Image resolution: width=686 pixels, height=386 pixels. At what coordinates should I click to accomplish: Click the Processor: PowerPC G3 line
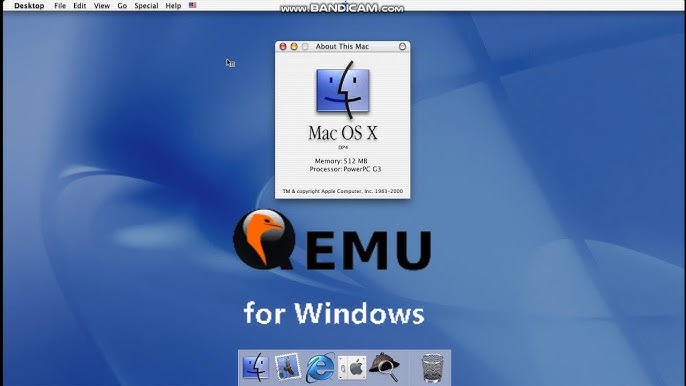345,169
